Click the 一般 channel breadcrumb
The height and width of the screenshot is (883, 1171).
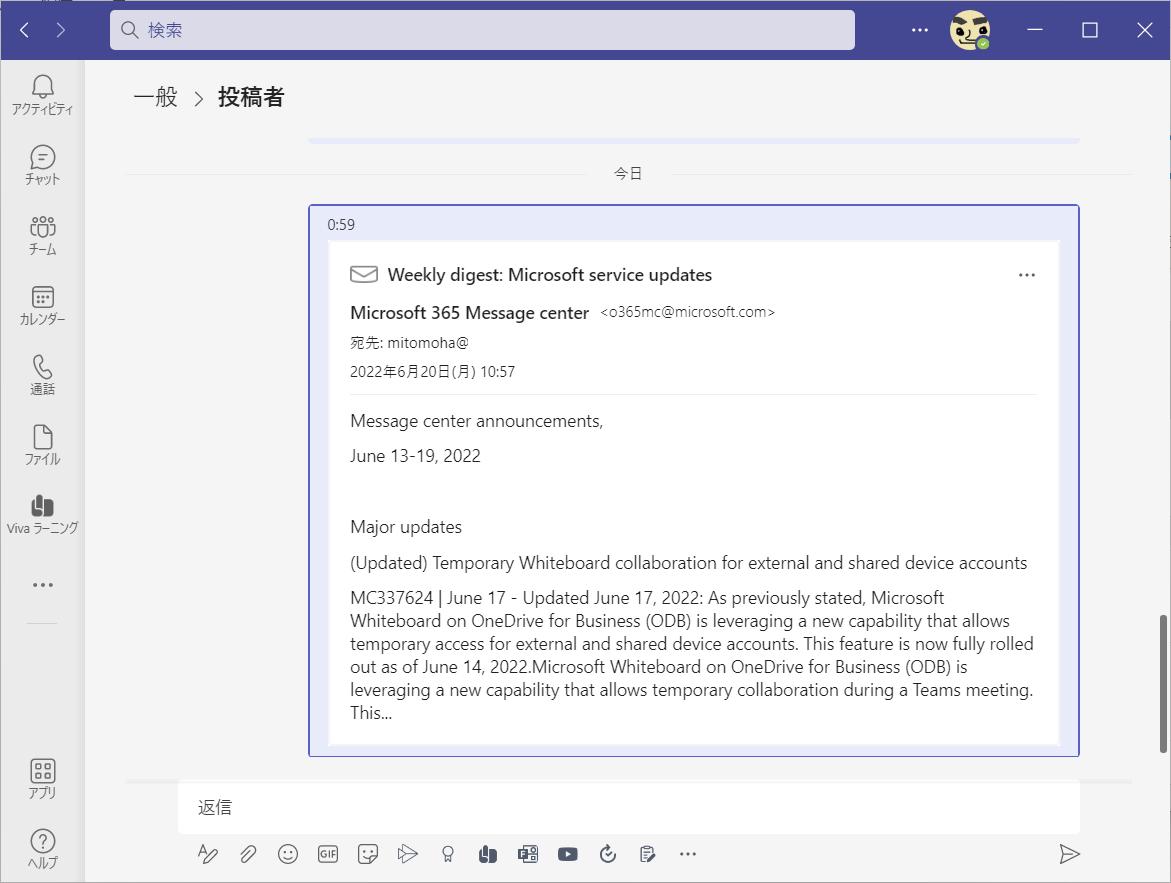point(155,97)
